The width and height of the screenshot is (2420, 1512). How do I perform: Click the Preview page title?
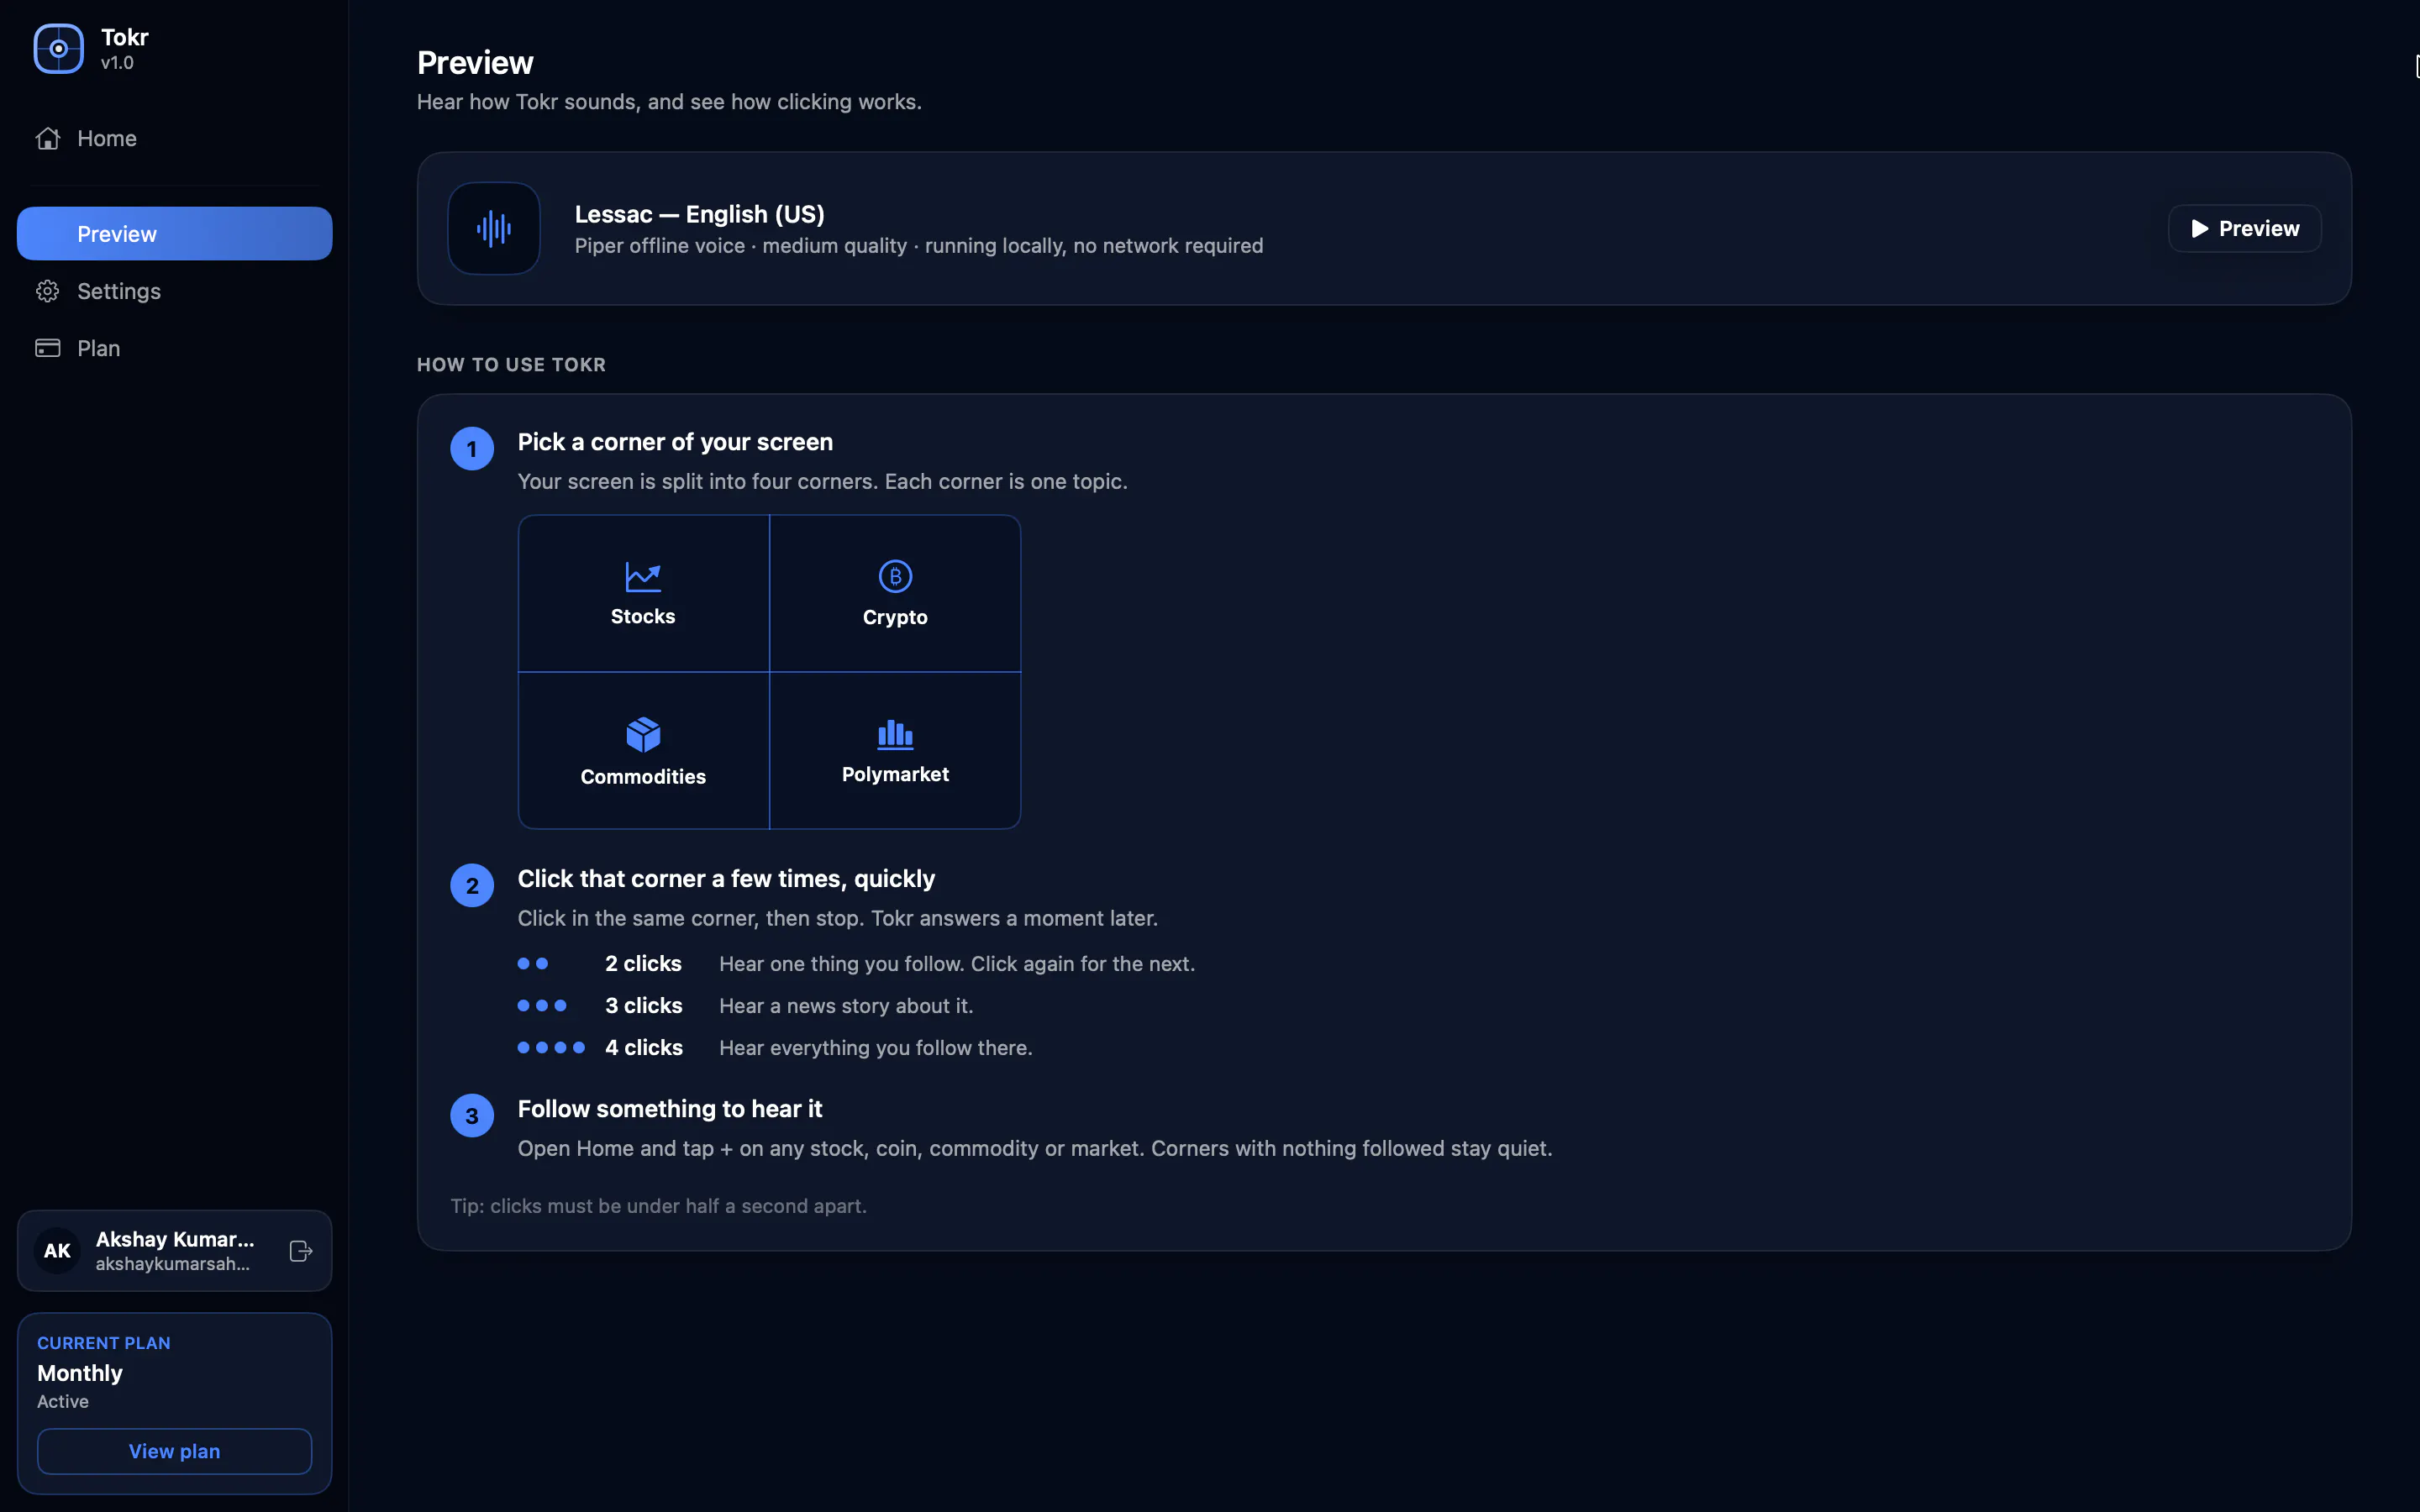pyautogui.click(x=475, y=63)
